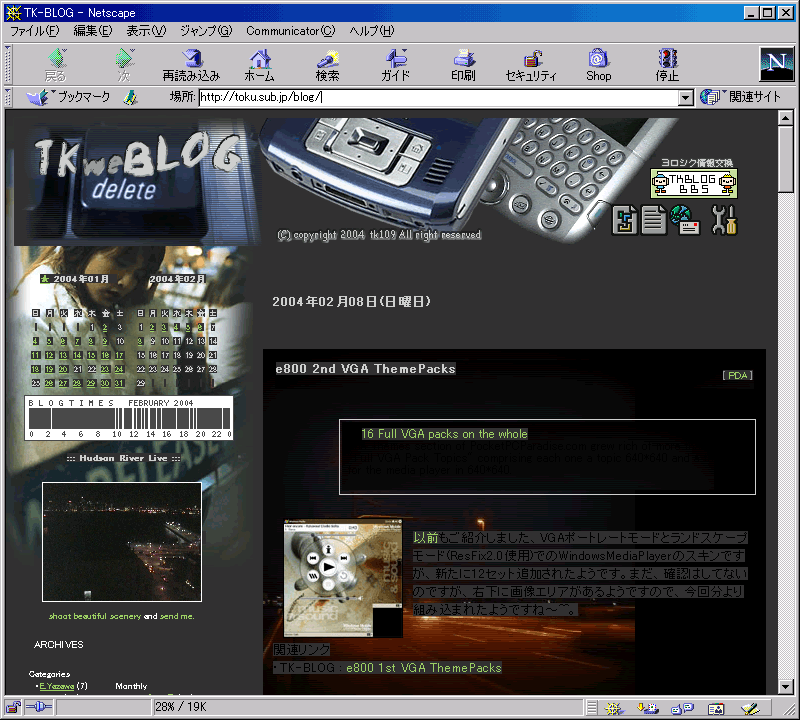Open the ファイル(F) menu
Viewport: 800px width, 720px height.
coord(34,31)
